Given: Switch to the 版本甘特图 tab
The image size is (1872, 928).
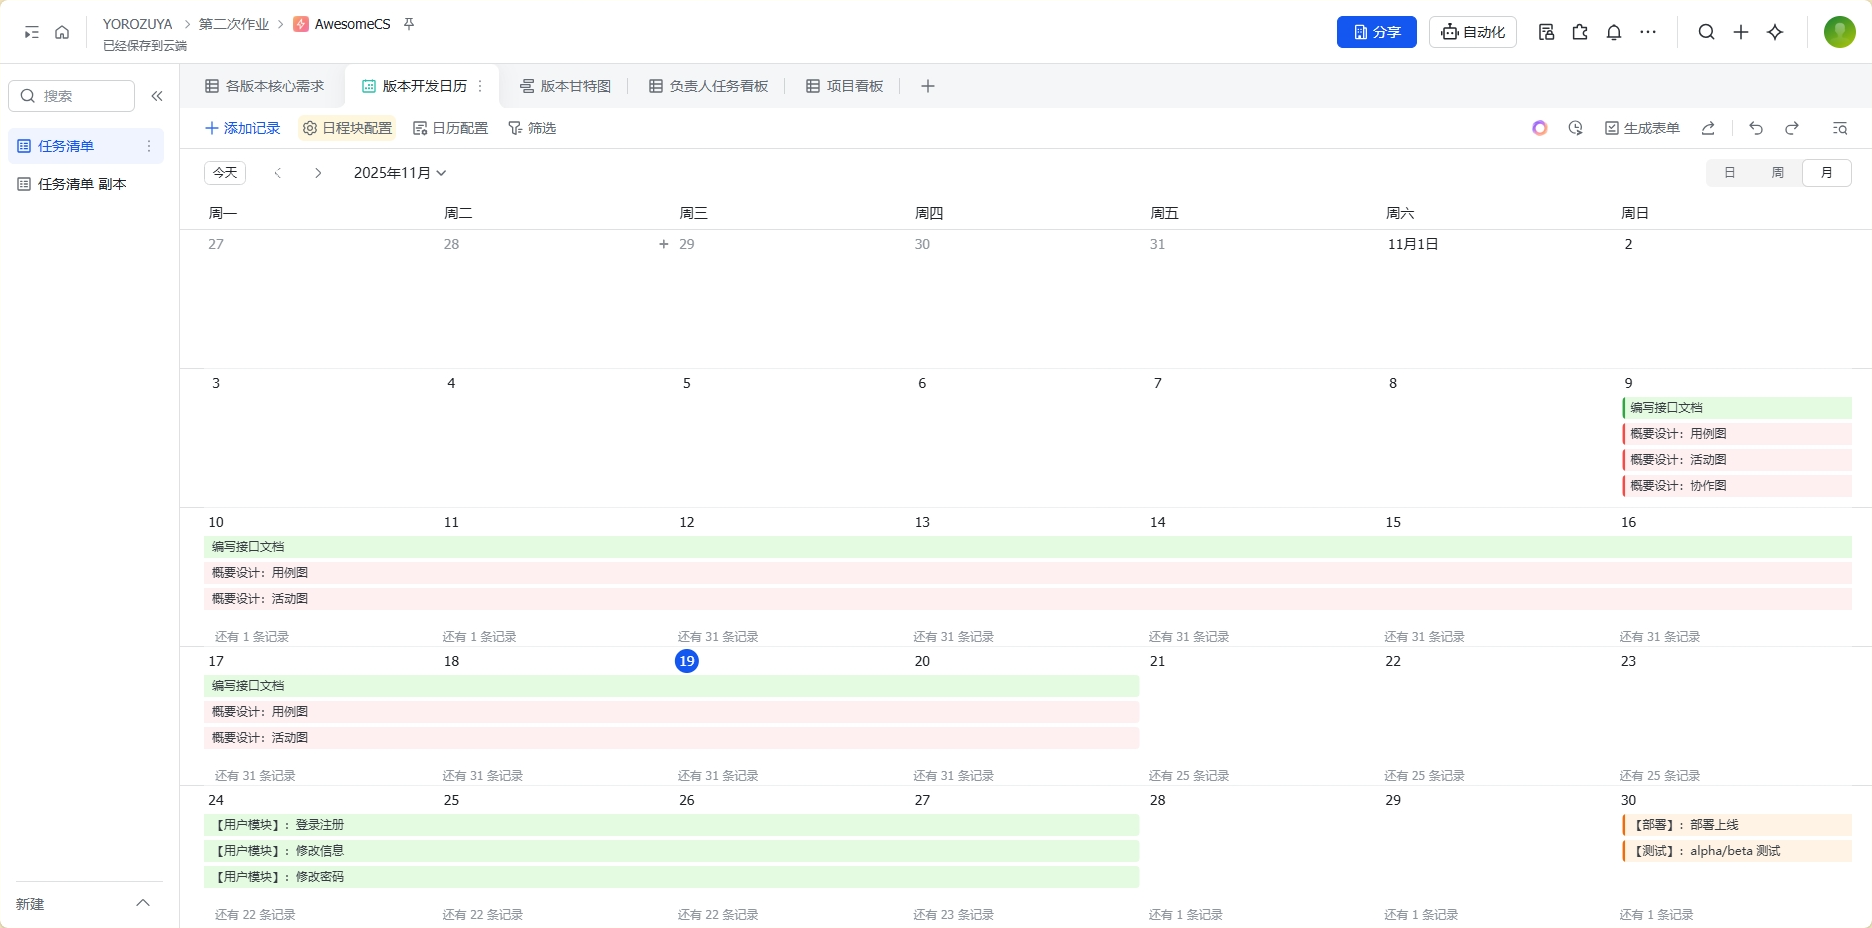Looking at the screenshot, I should coord(566,86).
